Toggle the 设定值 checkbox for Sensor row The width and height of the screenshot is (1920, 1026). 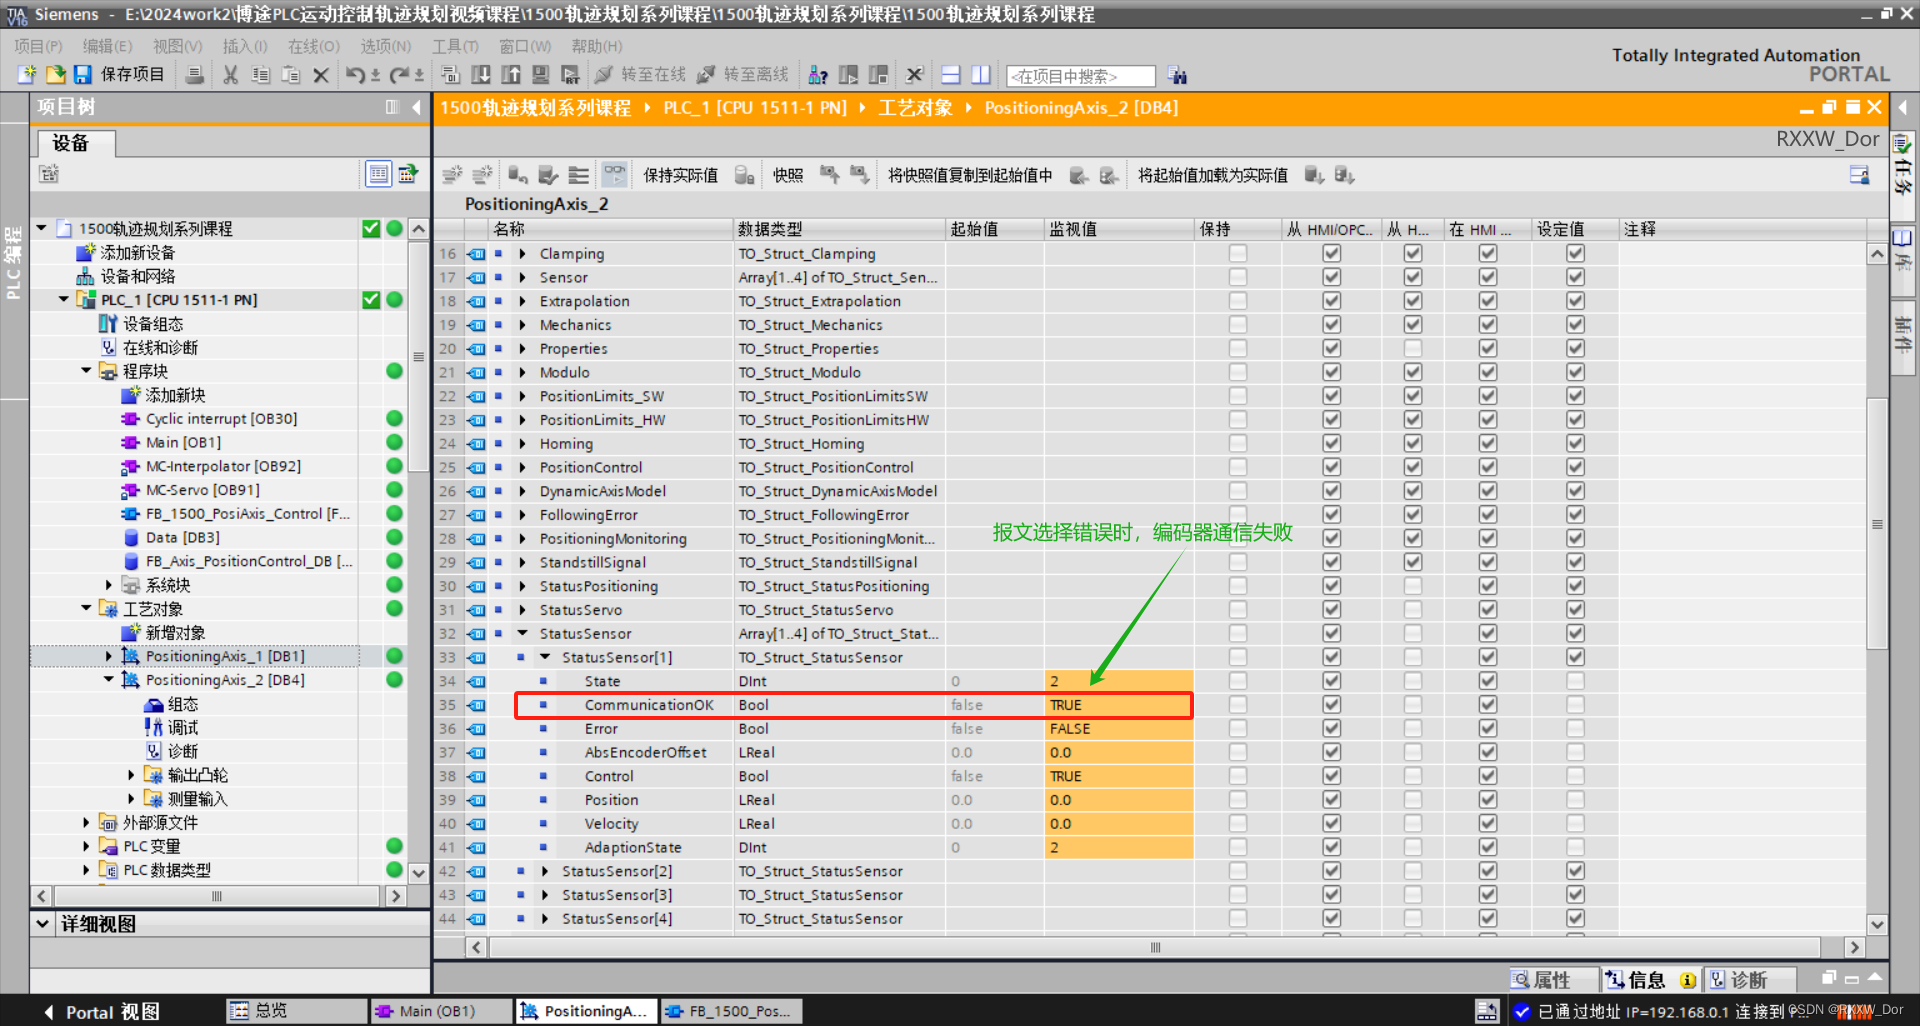(1576, 278)
